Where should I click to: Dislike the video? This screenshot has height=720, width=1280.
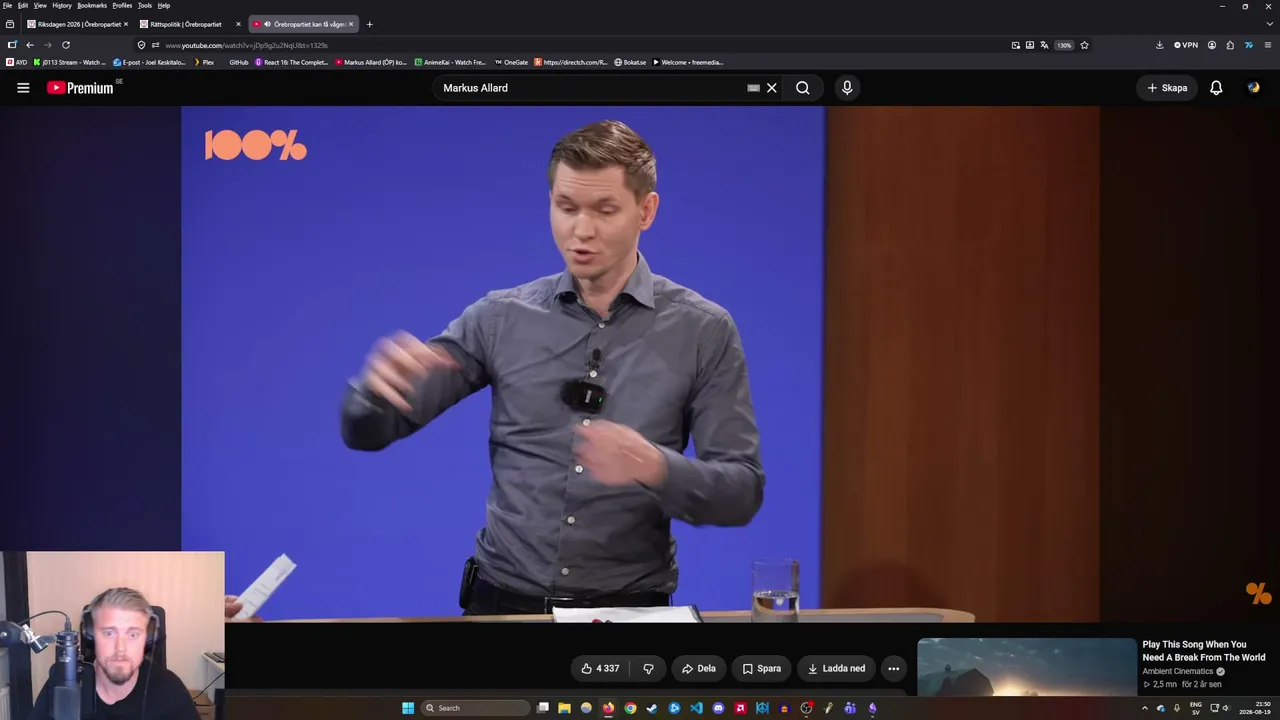pyautogui.click(x=648, y=669)
